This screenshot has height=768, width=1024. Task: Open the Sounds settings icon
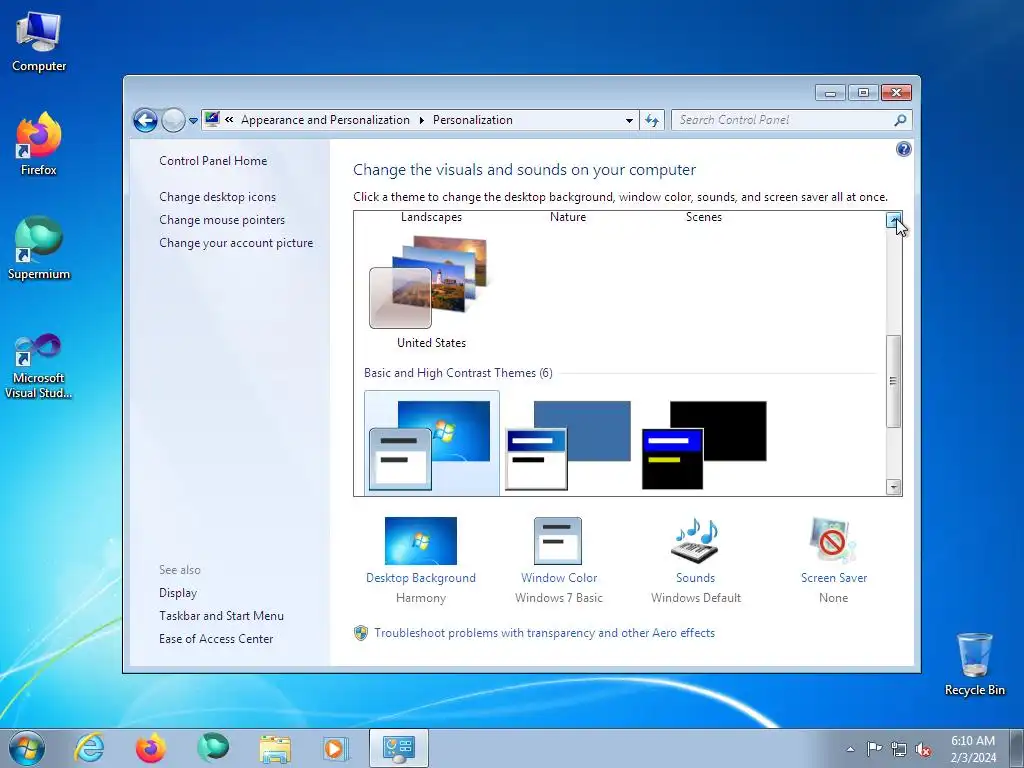(695, 541)
